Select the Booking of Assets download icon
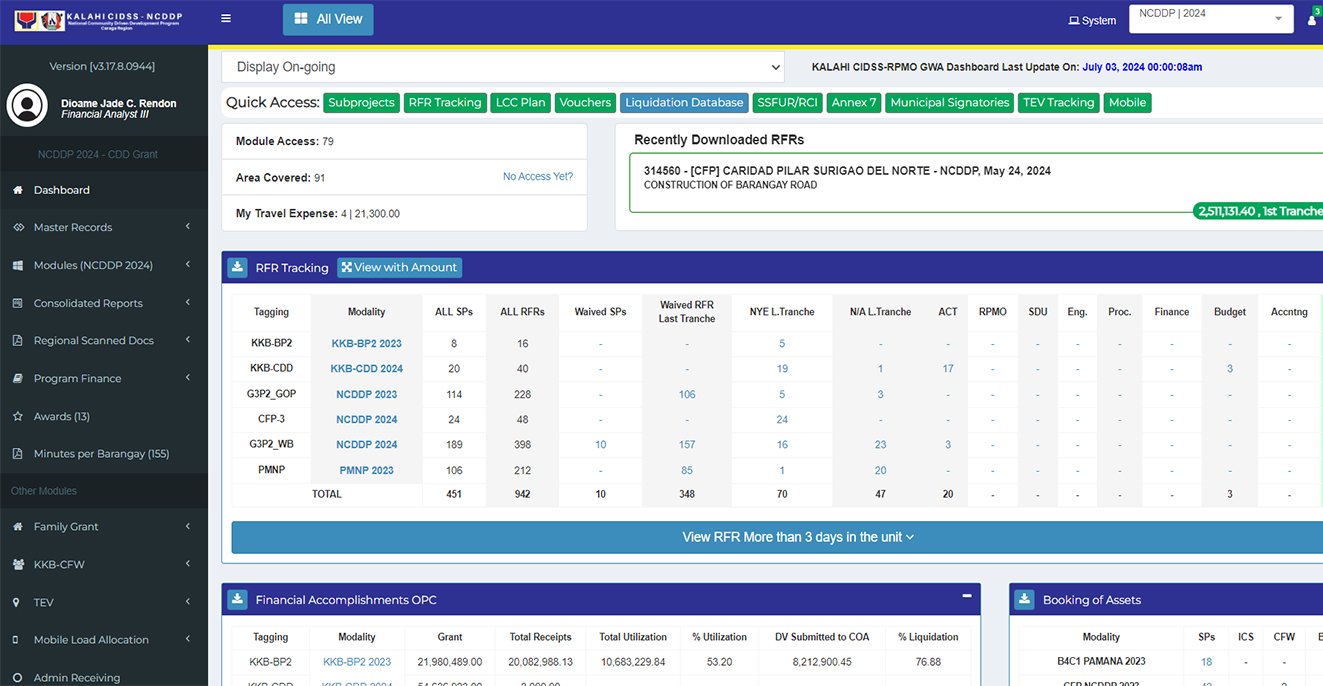This screenshot has width=1323, height=686. tap(1024, 599)
